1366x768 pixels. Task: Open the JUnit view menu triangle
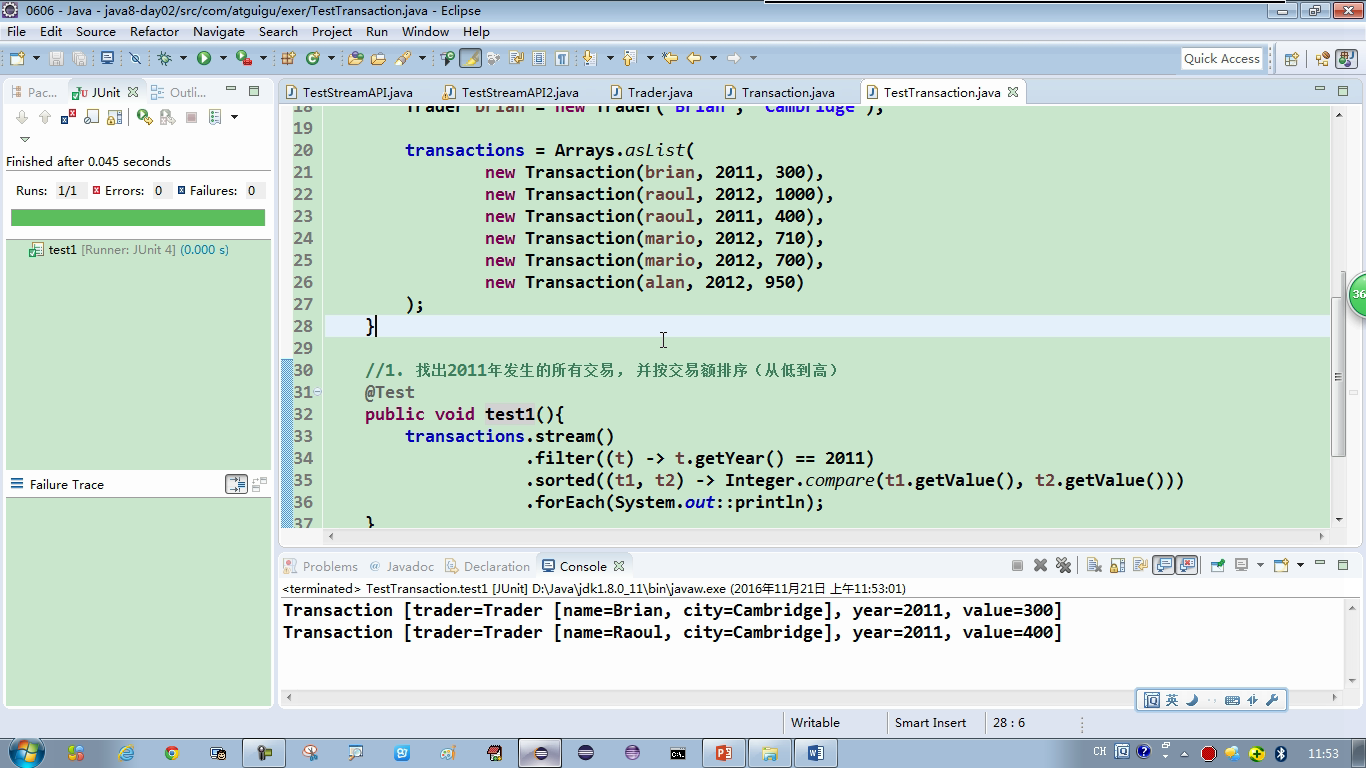(25, 139)
